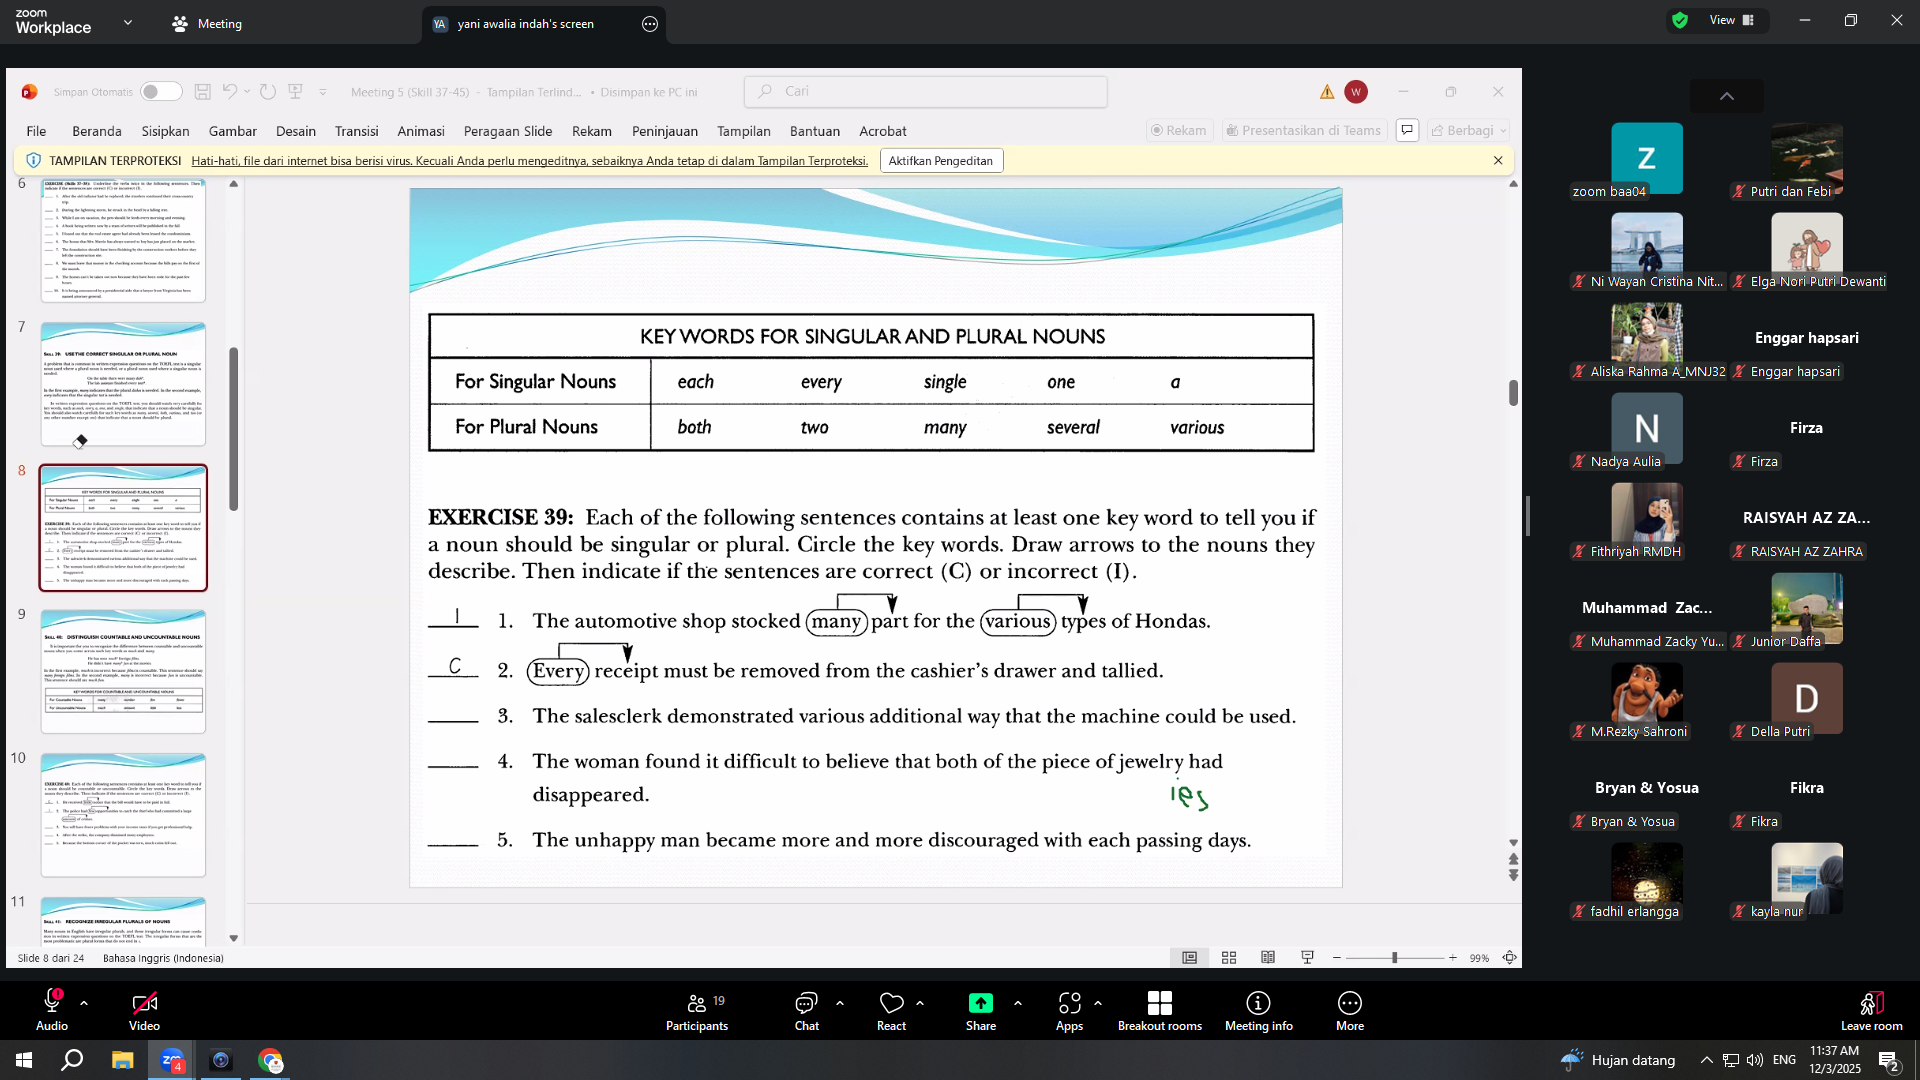Open Windows Start menu

pos(24,1060)
